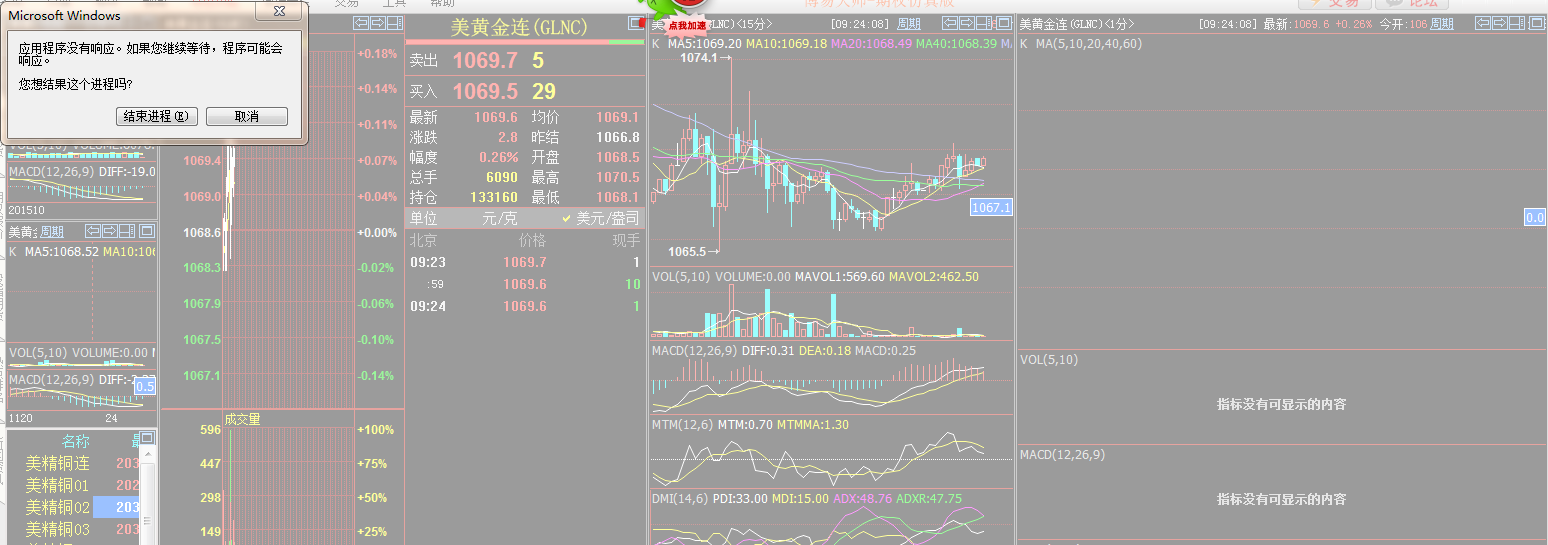Screen dimensions: 1548x545
Task: Open 周期 selector in the lower-left mini chart
Action: [52, 232]
